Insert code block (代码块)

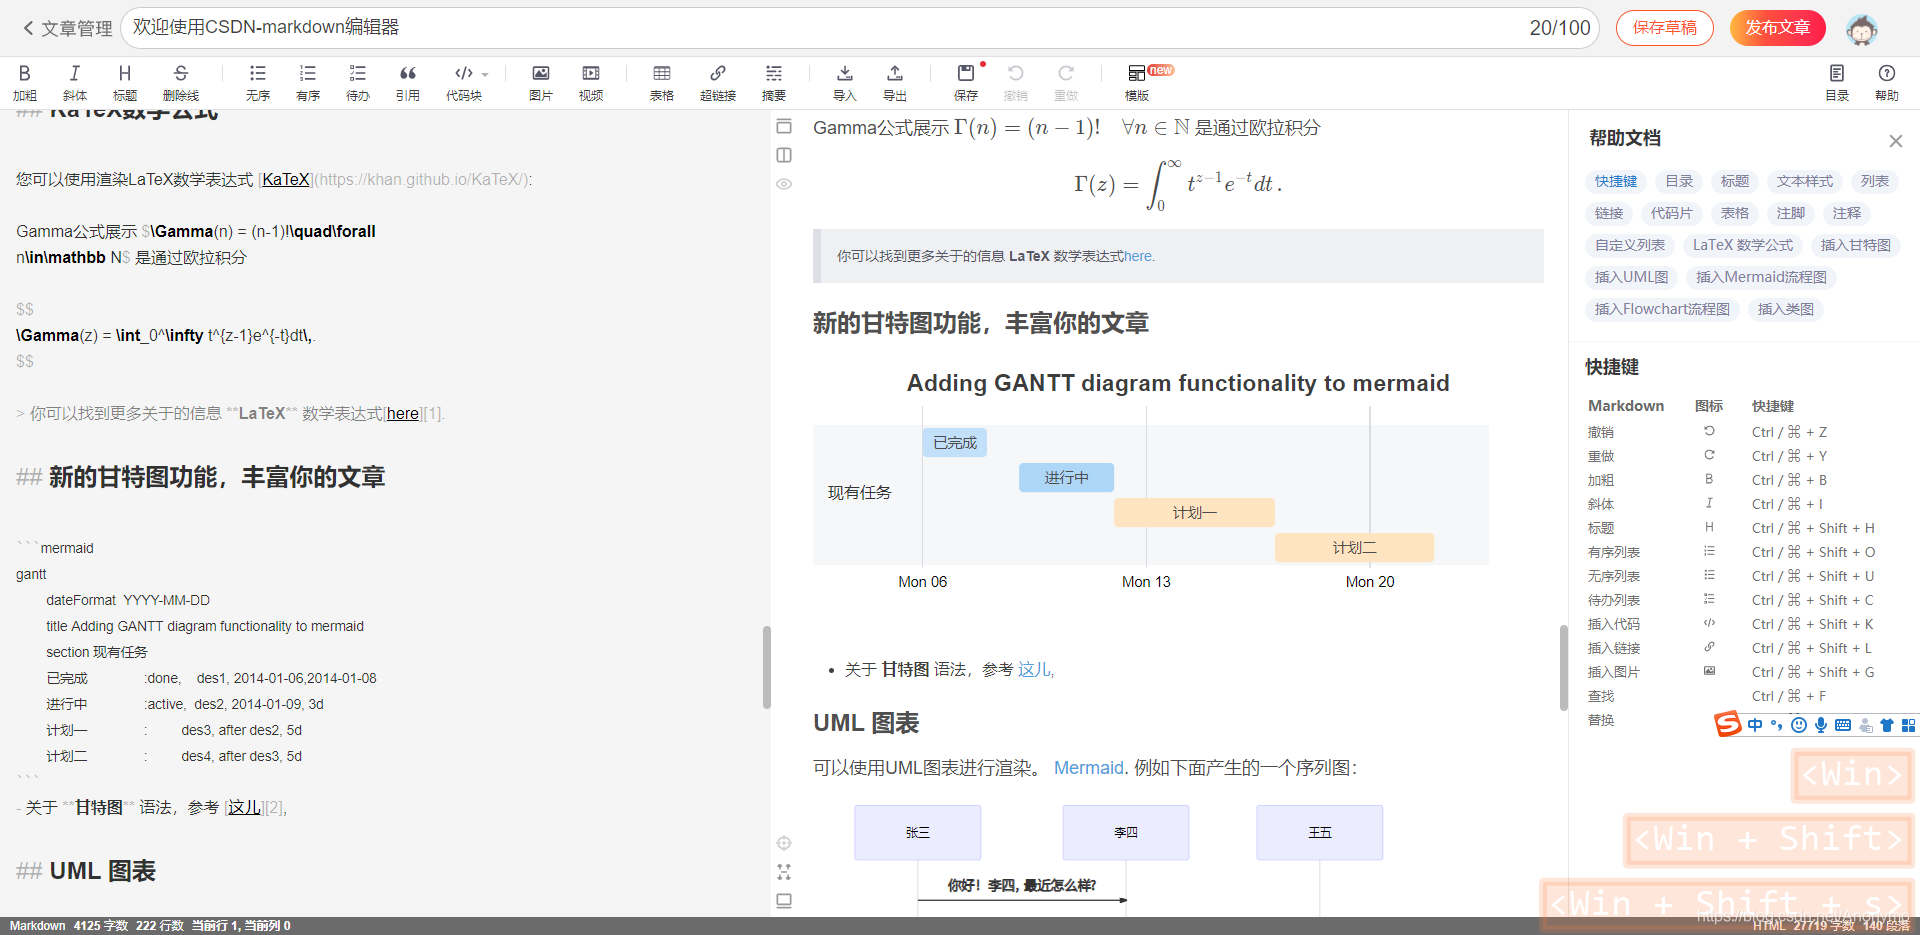(464, 82)
